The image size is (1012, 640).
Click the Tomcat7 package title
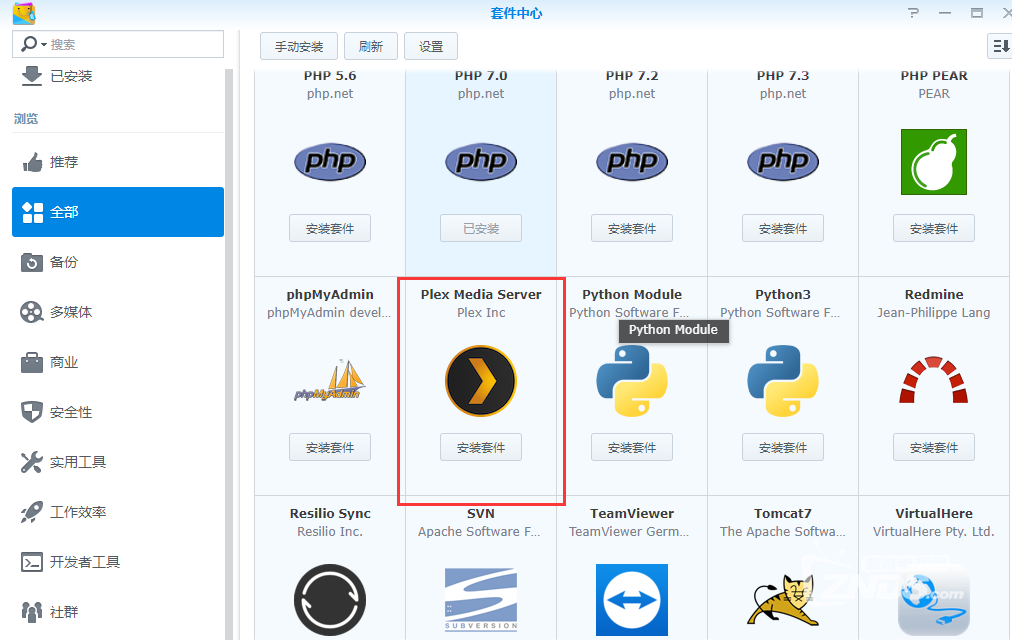coord(783,514)
